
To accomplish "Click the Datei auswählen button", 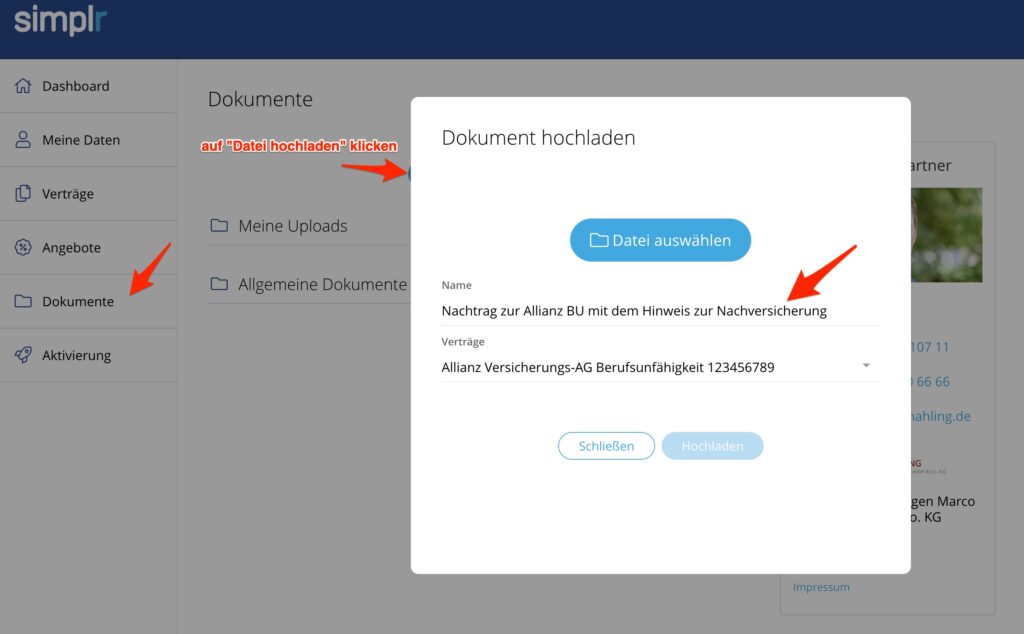I will (660, 240).
